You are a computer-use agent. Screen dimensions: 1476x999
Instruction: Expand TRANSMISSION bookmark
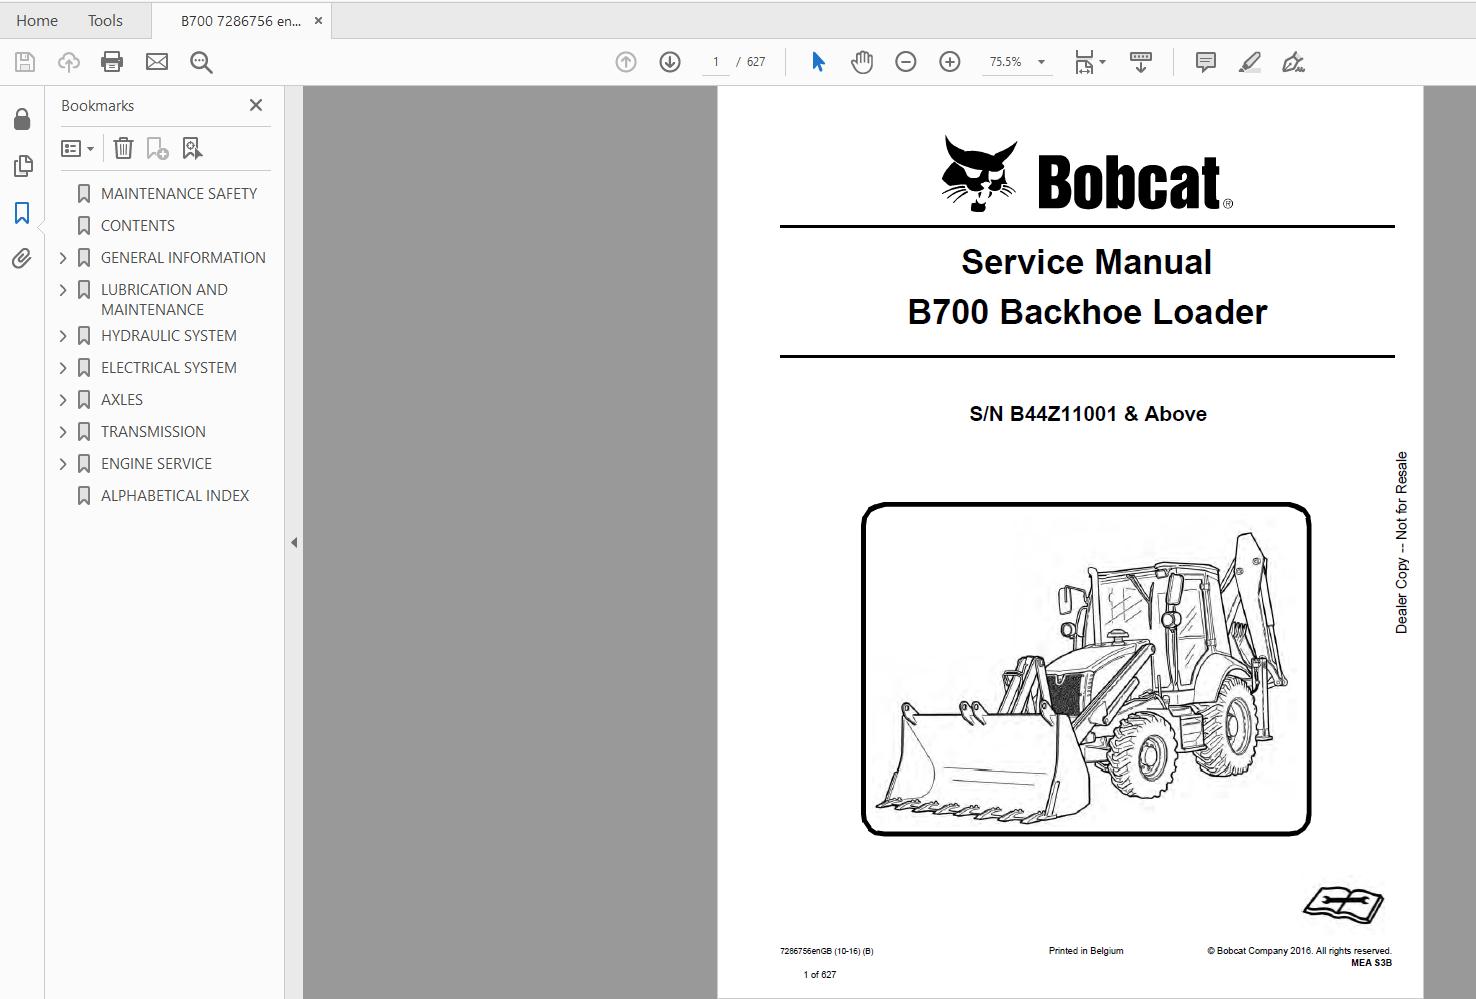[x=63, y=432]
